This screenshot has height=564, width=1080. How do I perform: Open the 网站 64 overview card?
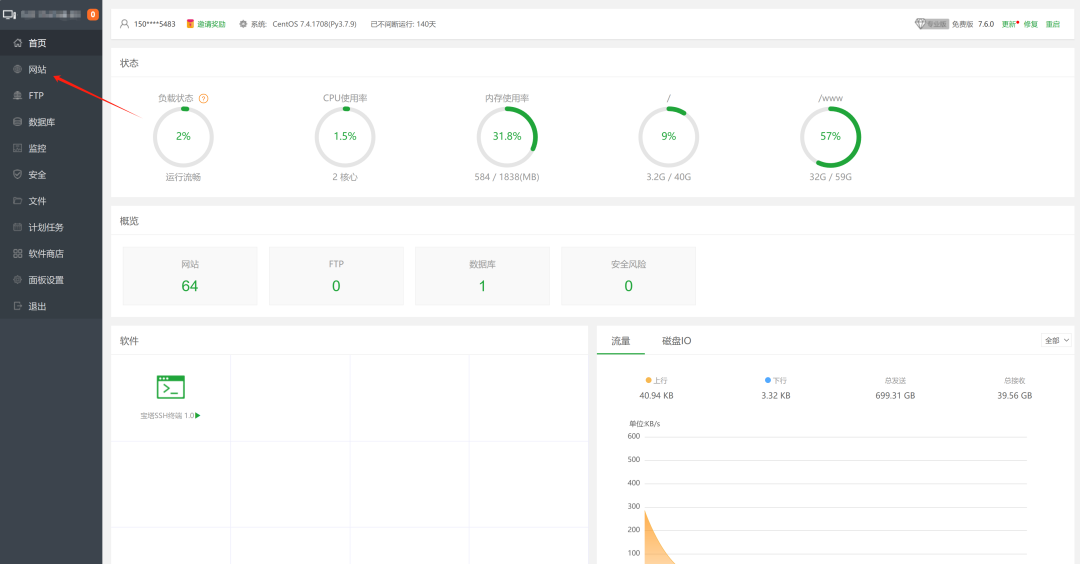[190, 276]
